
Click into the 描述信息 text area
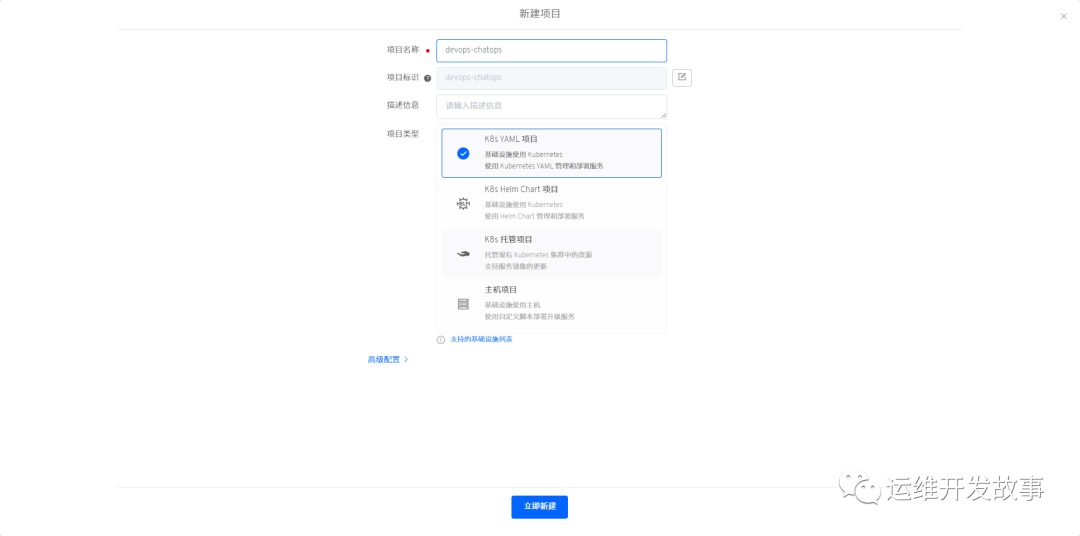(x=551, y=106)
